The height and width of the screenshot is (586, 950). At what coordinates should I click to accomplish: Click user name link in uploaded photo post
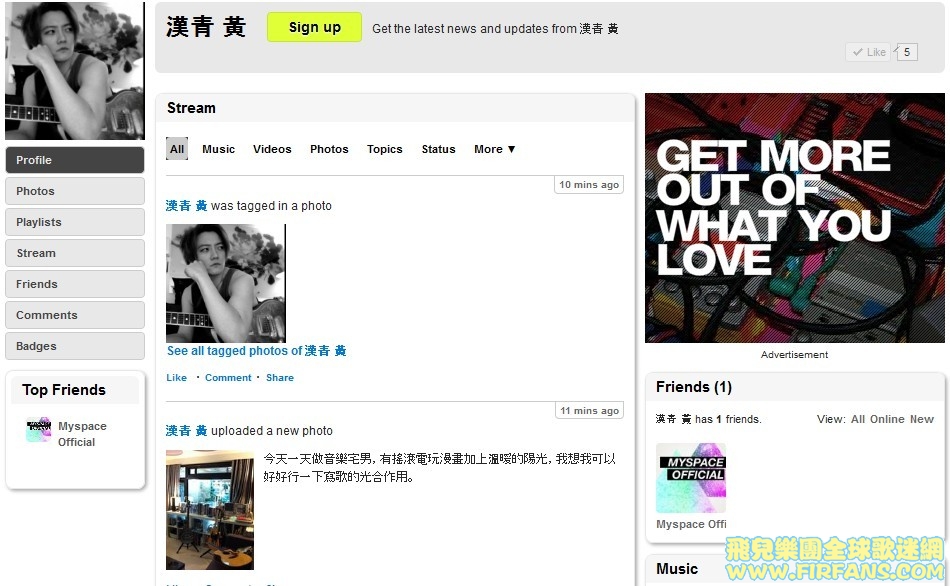[x=187, y=431]
